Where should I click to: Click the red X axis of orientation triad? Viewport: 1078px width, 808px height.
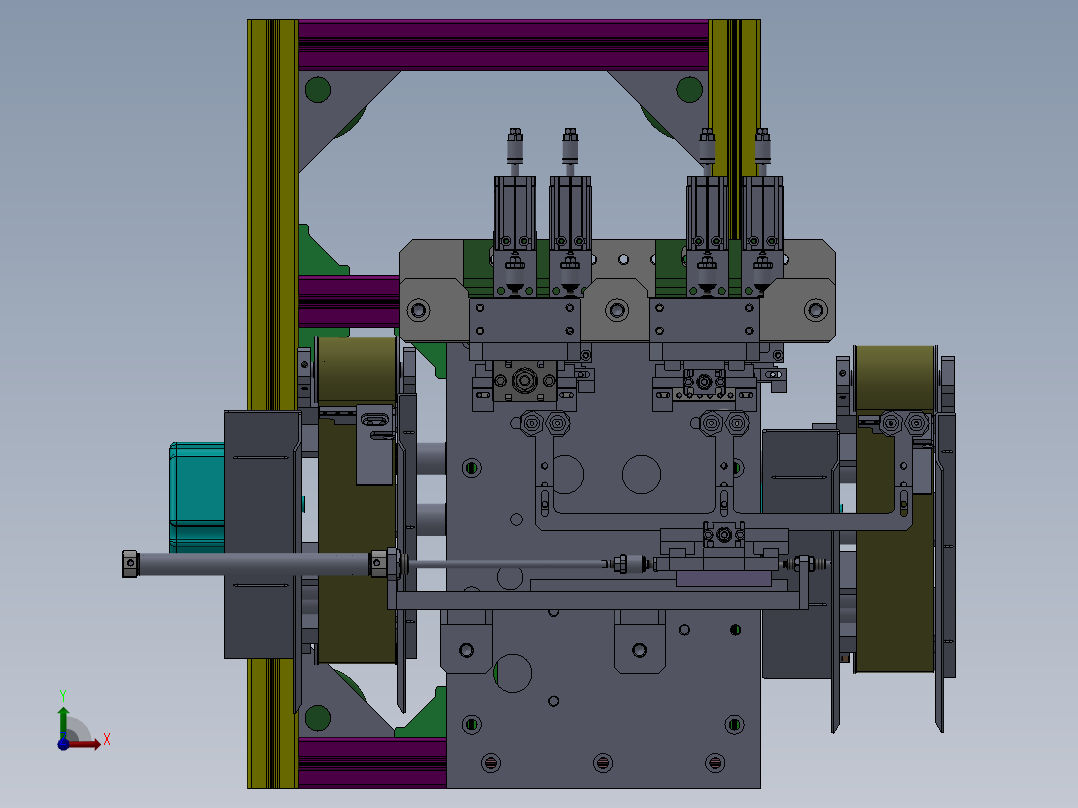tap(85, 744)
